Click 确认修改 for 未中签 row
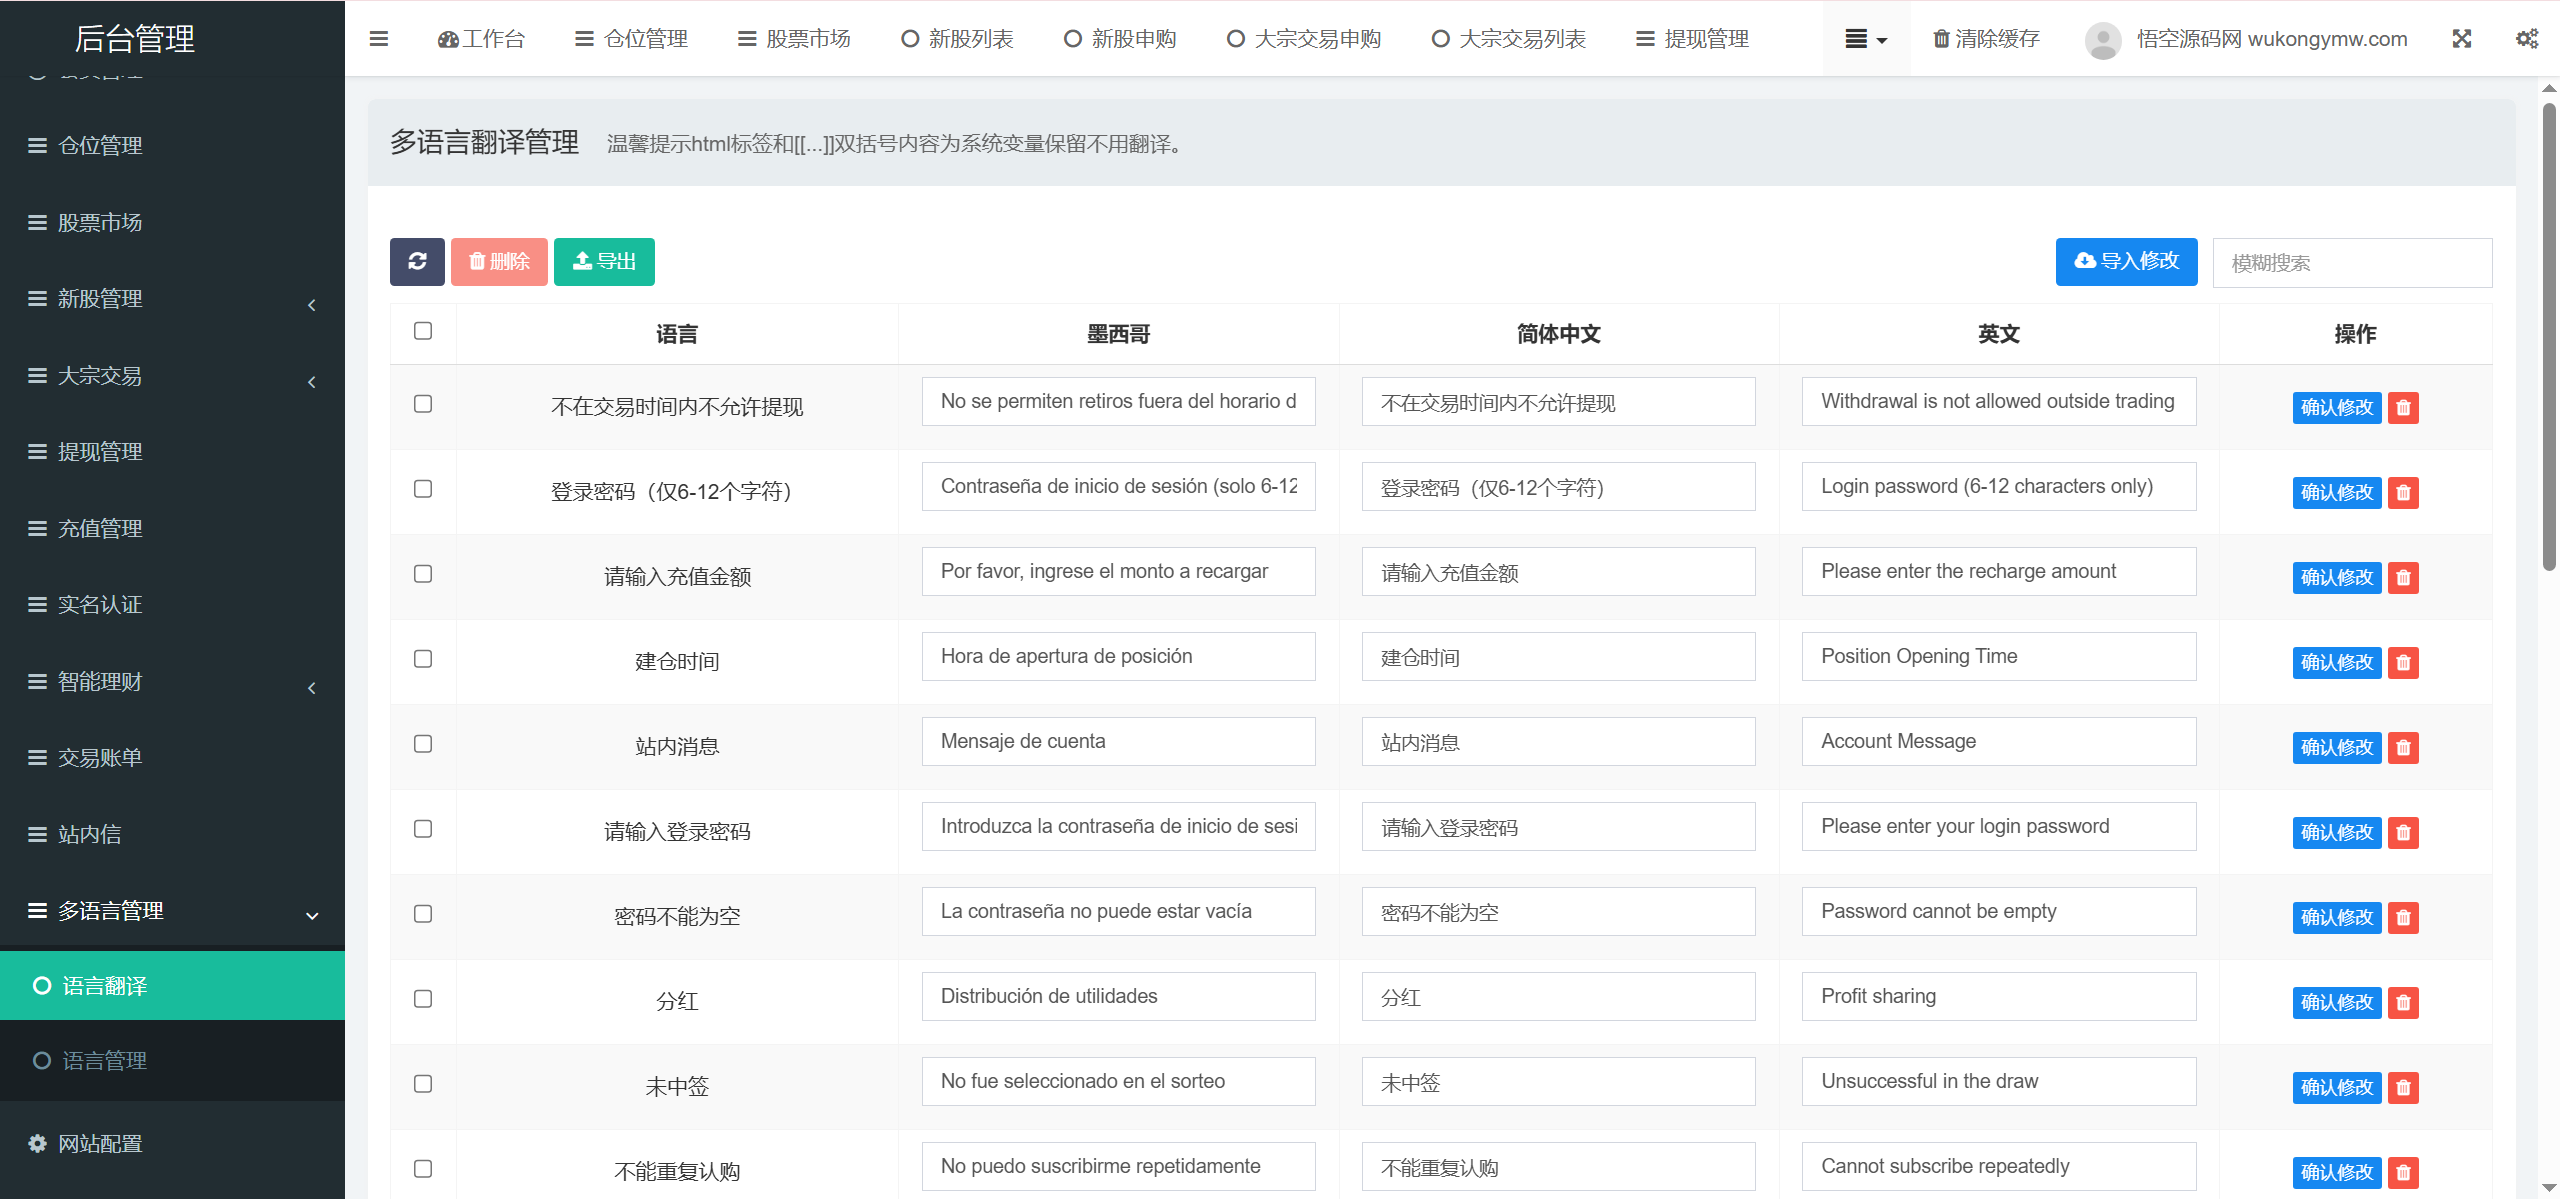Screen dimensions: 2560x1199 pyautogui.click(x=2336, y=1088)
